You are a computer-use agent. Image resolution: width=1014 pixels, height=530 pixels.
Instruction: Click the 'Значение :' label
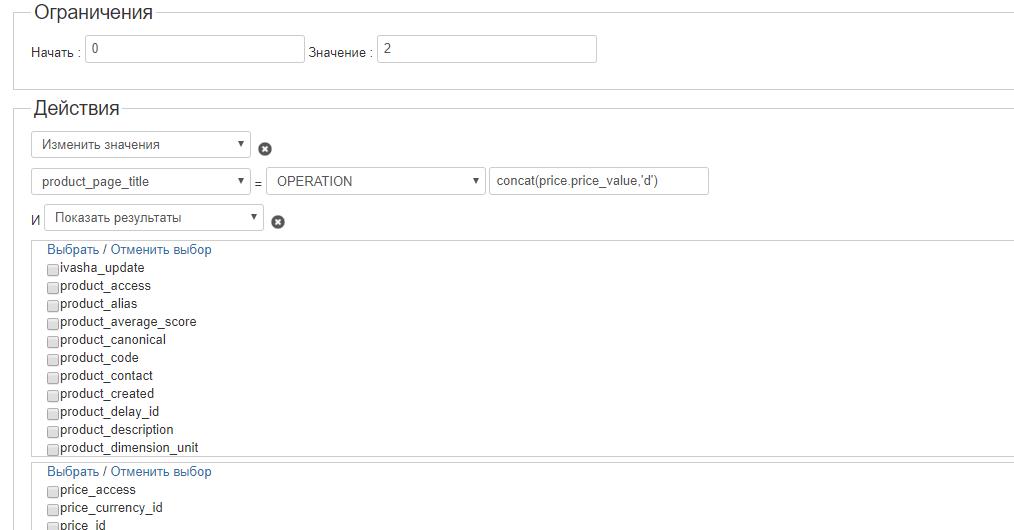[x=341, y=53]
